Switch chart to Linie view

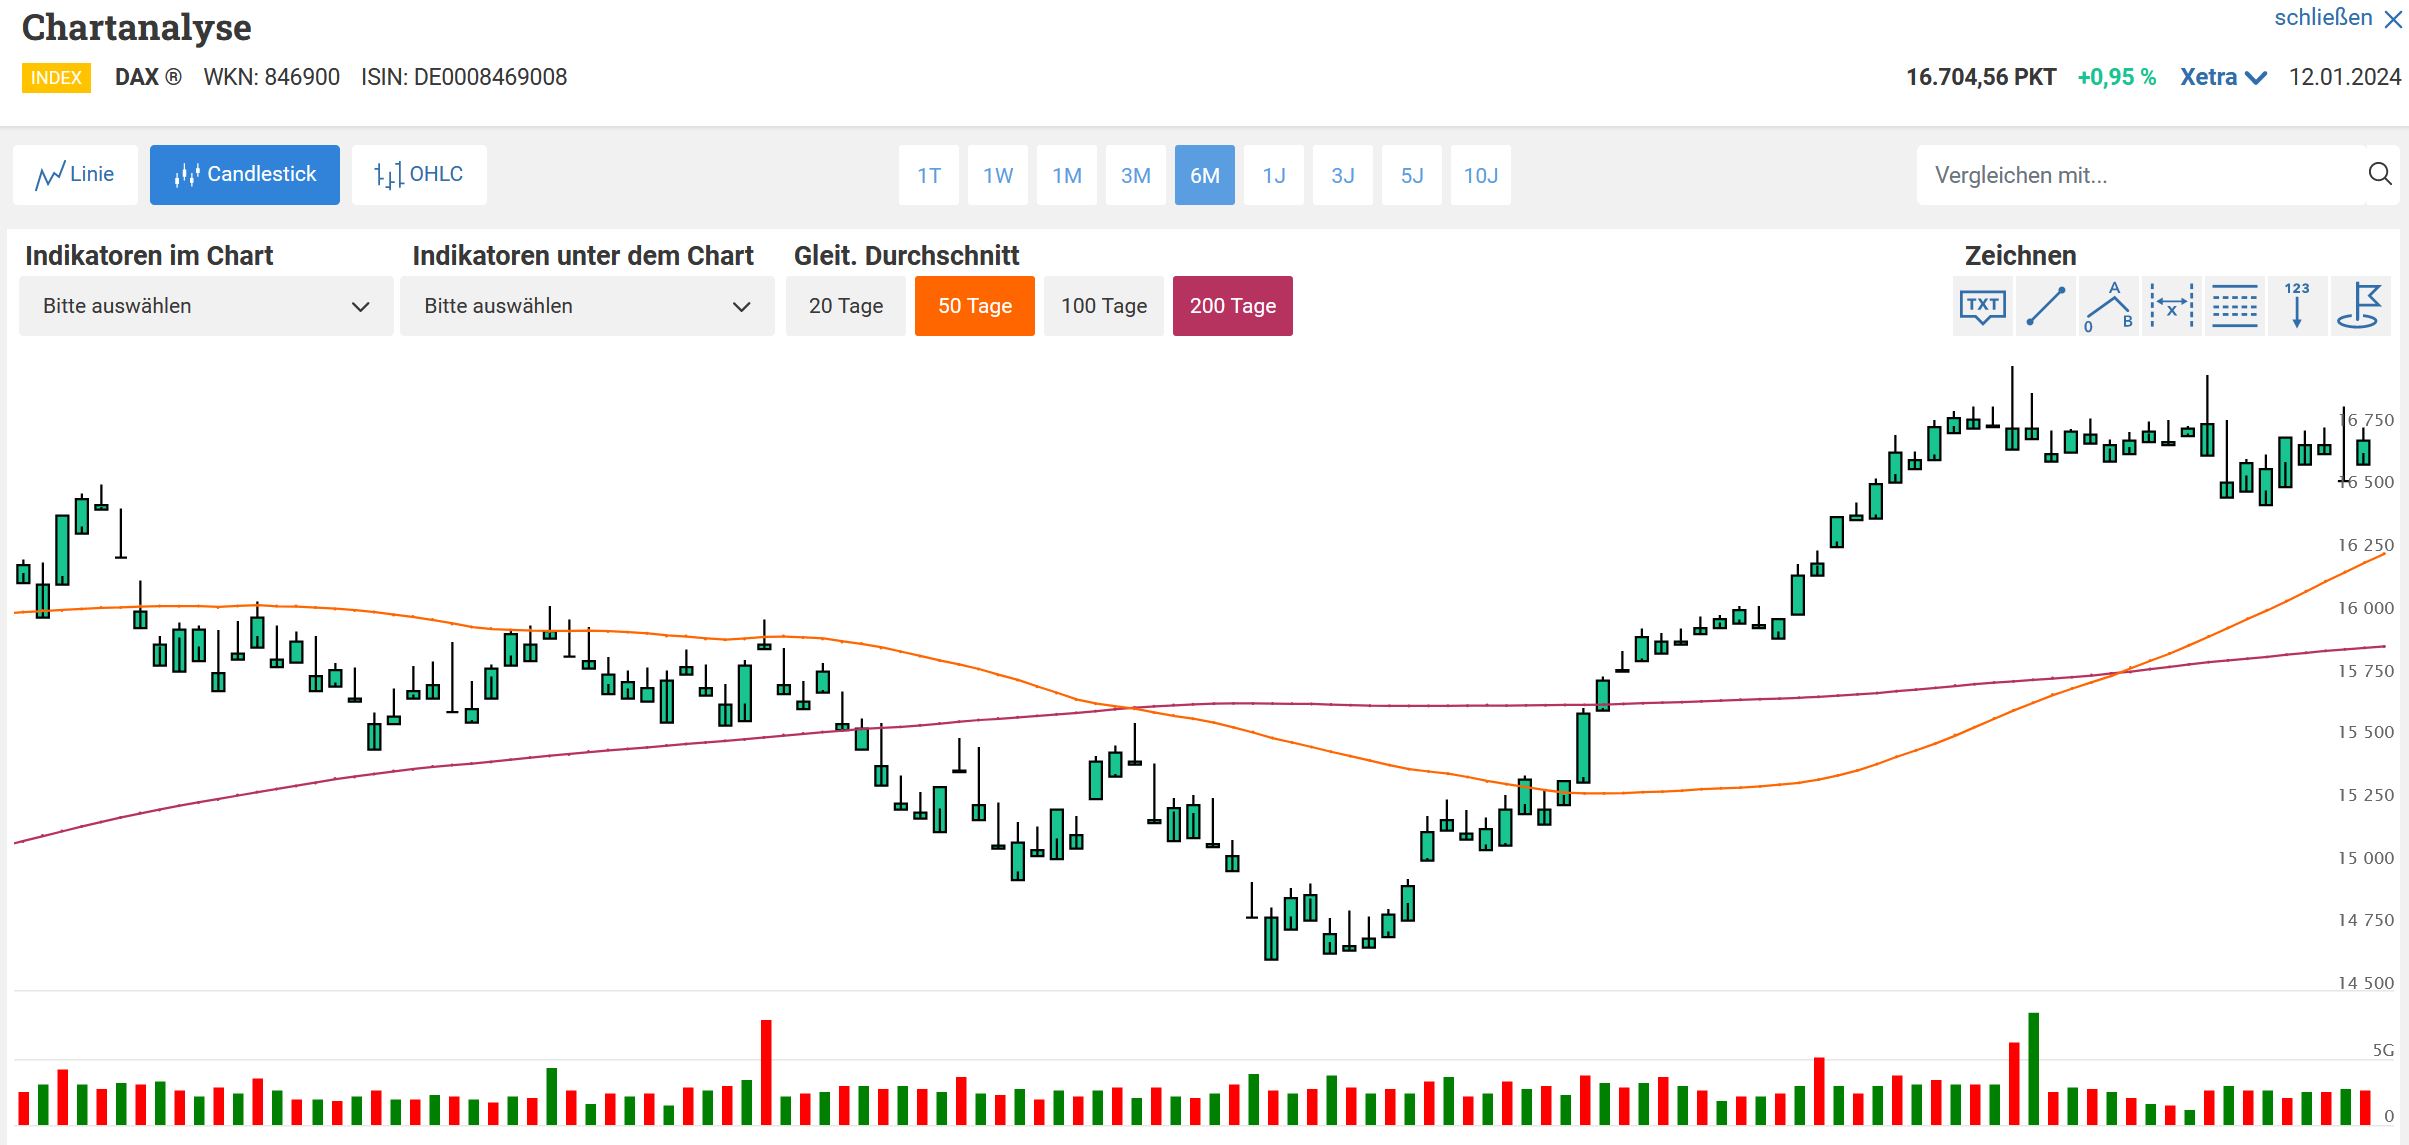[x=75, y=175]
